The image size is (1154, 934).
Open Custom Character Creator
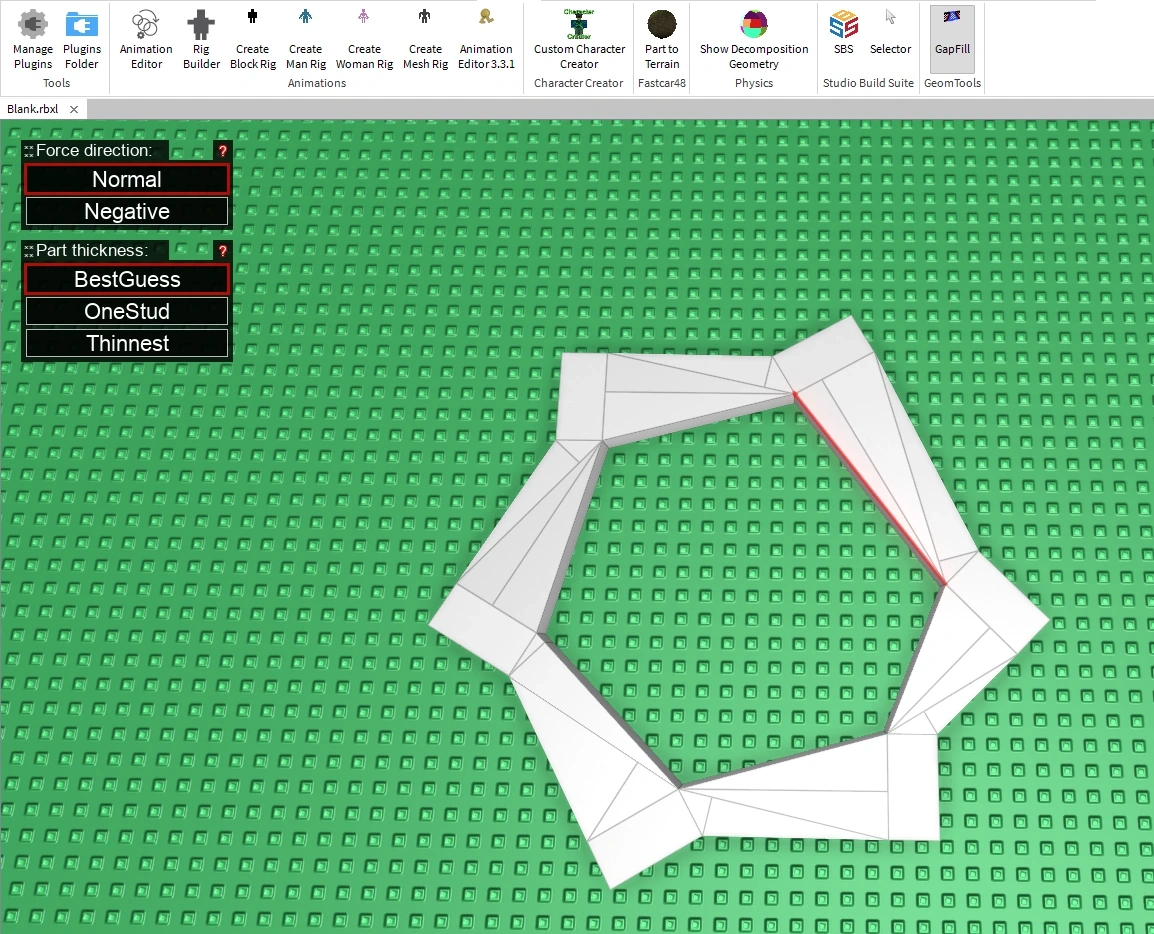[x=579, y=39]
